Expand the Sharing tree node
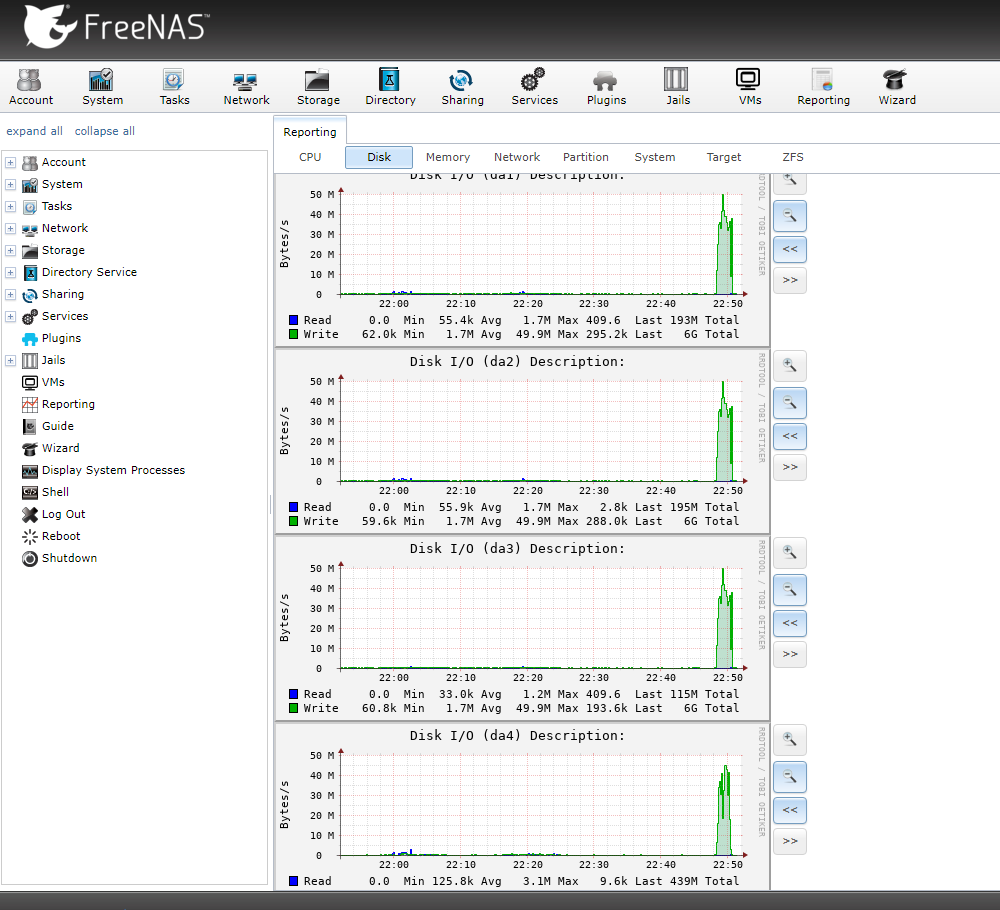1000x910 pixels. pos(10,295)
